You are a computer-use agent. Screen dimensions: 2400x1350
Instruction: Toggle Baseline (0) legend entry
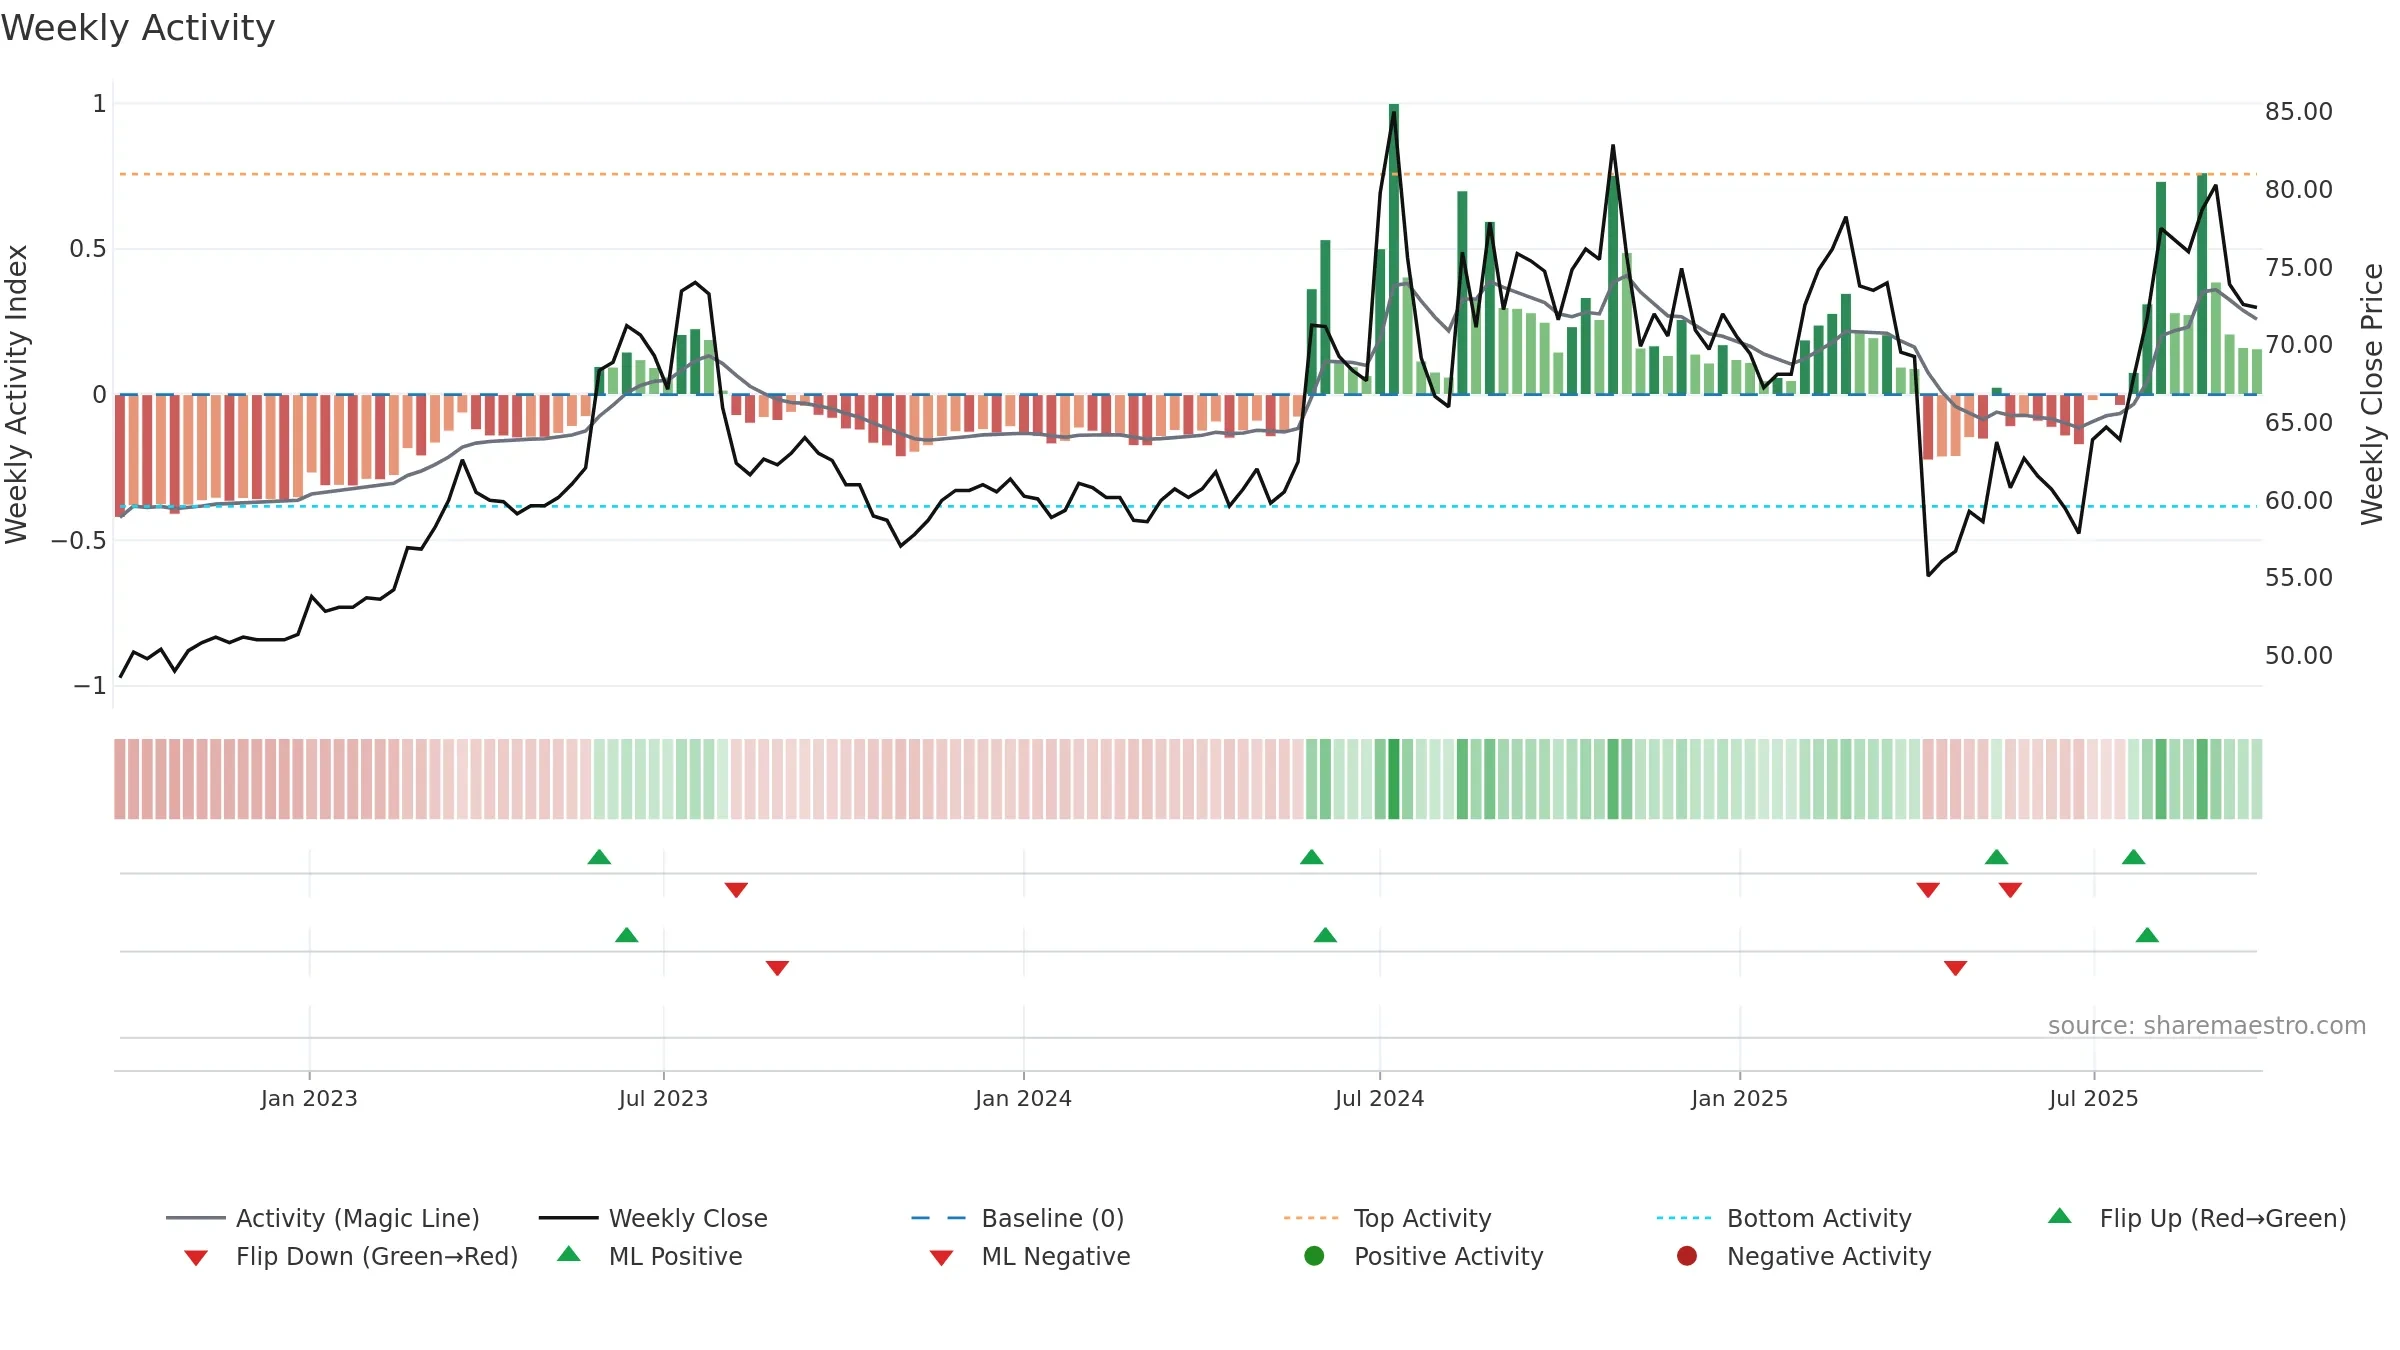[1018, 1218]
